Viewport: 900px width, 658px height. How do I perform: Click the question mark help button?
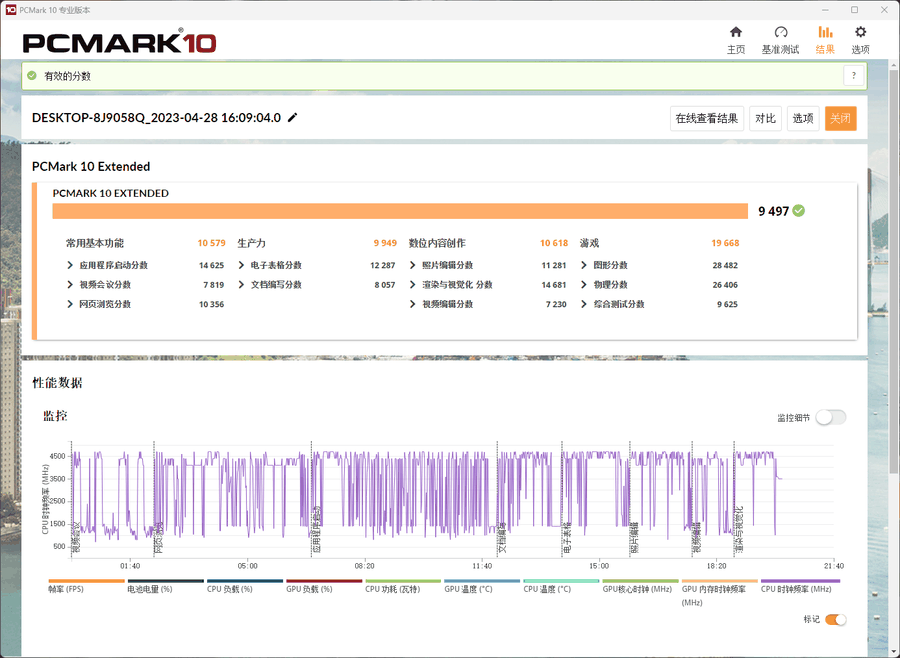853,75
